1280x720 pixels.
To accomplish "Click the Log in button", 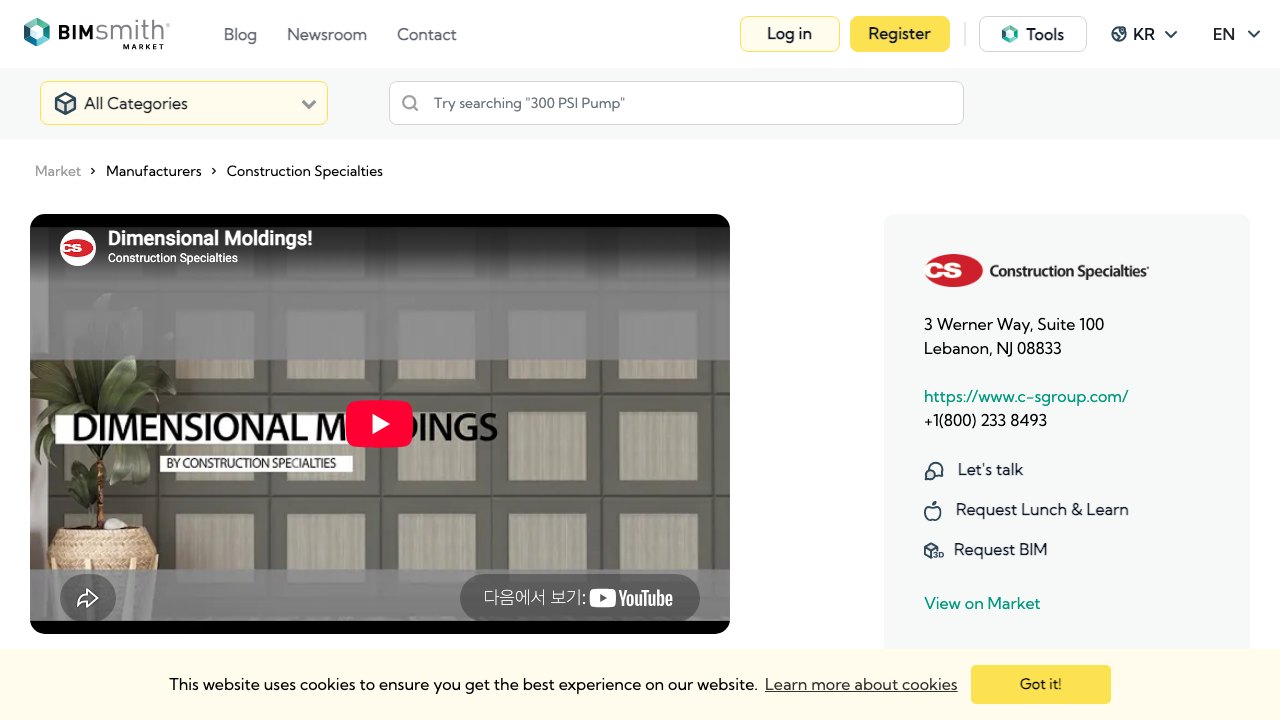I will 790,34.
